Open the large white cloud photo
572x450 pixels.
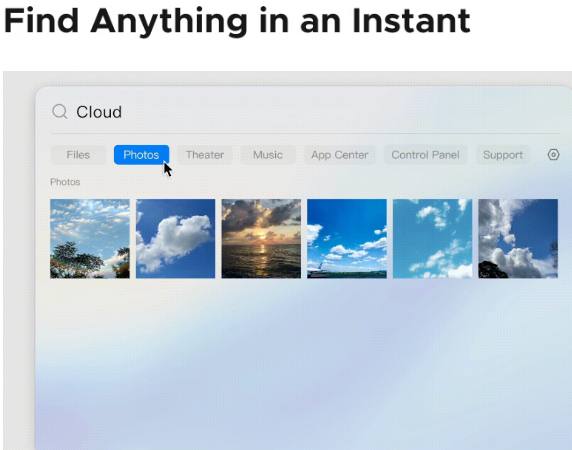(x=175, y=238)
